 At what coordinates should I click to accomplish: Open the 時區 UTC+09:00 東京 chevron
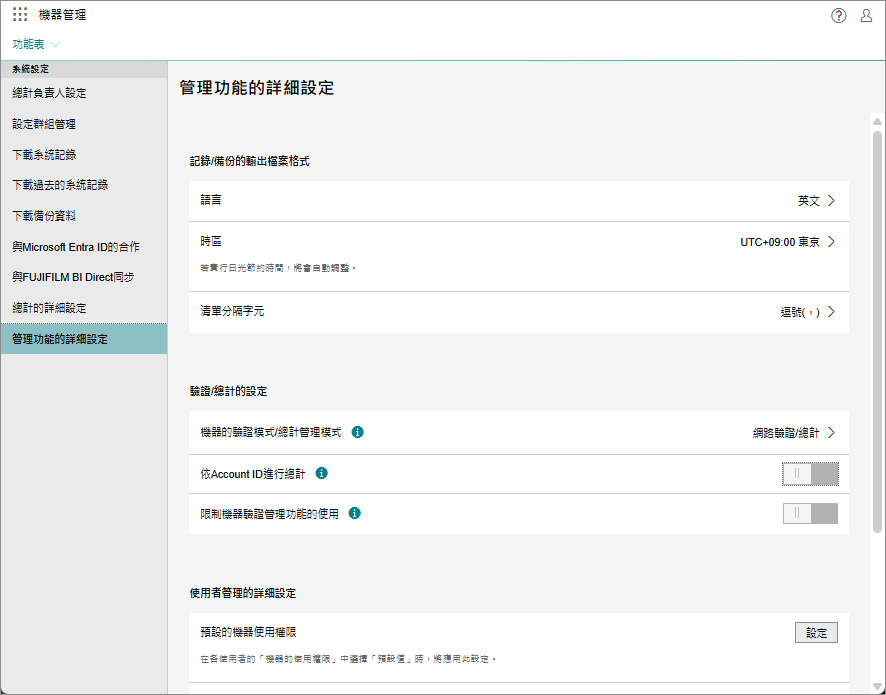click(x=831, y=242)
